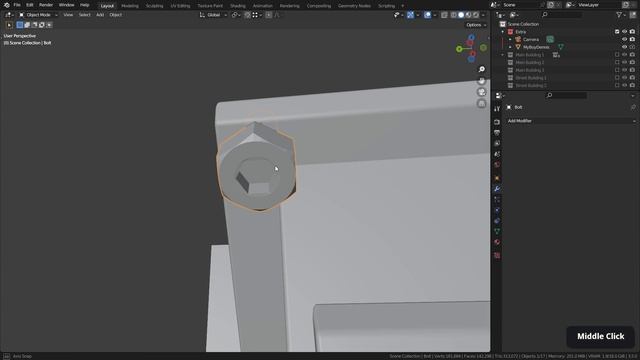Toggle X-ray view

pos(444,15)
